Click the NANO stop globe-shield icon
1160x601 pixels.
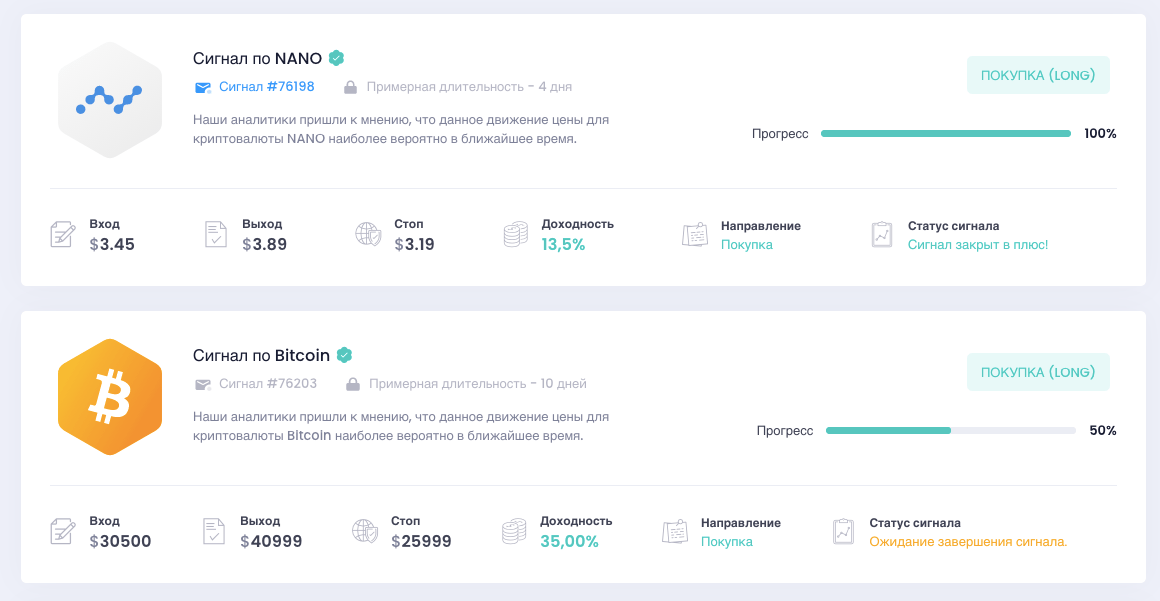point(368,234)
